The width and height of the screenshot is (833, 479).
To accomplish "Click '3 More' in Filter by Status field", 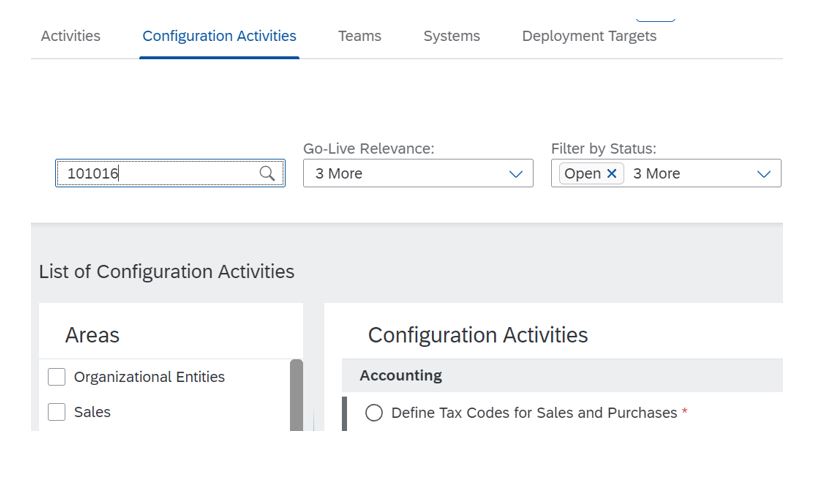I will tap(657, 174).
